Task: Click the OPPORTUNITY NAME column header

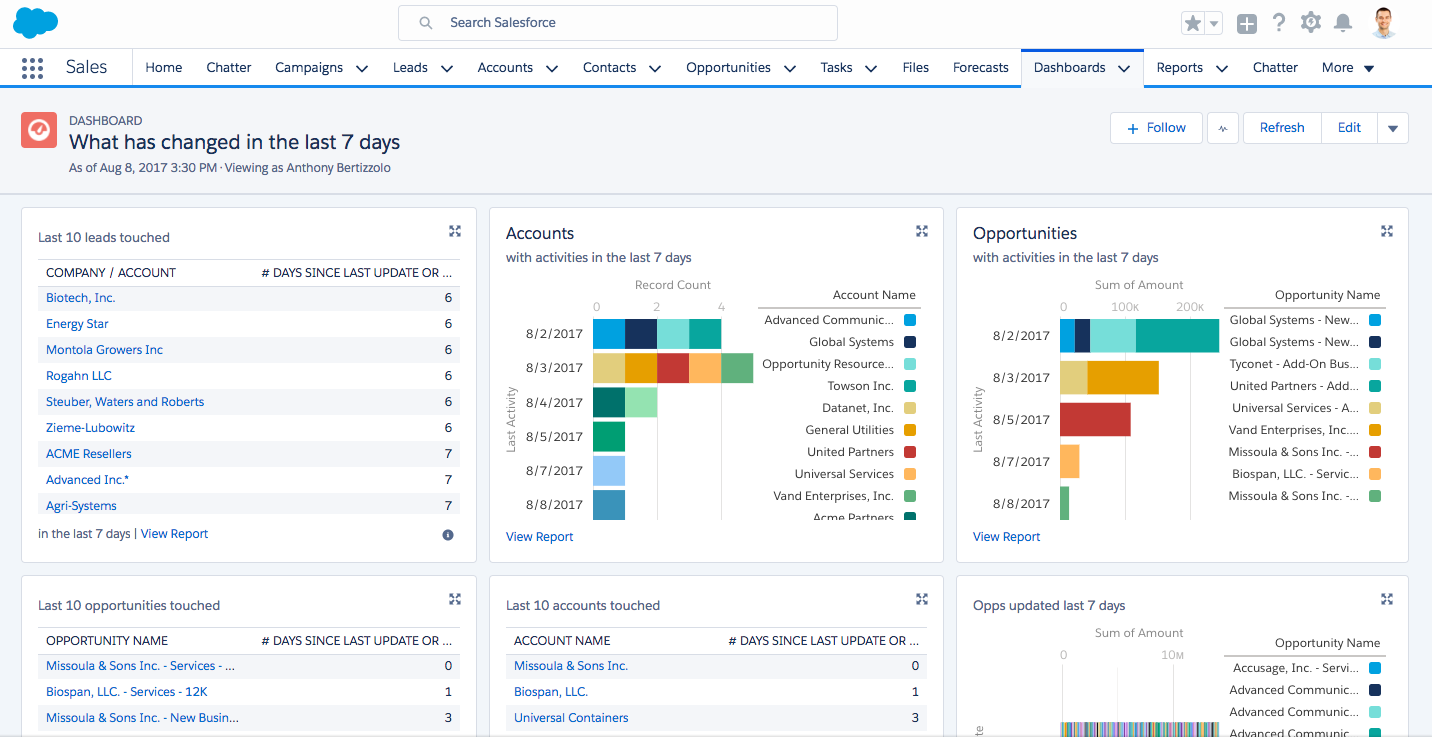Action: point(107,640)
